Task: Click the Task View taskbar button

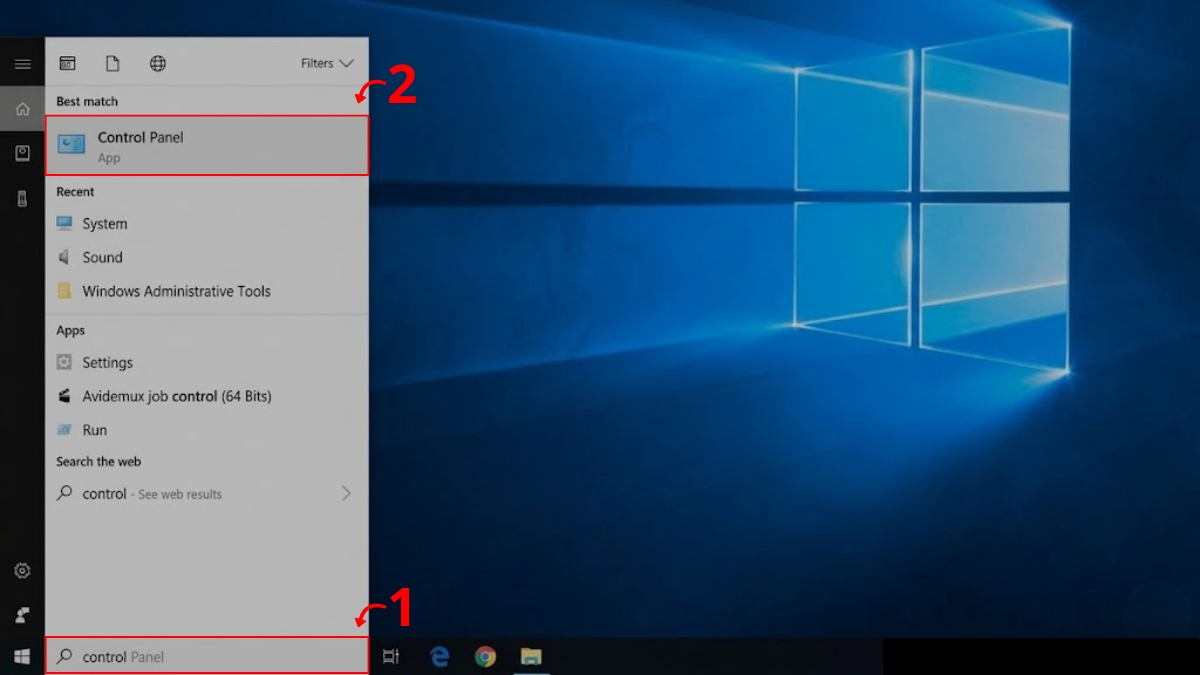Action: [x=391, y=656]
